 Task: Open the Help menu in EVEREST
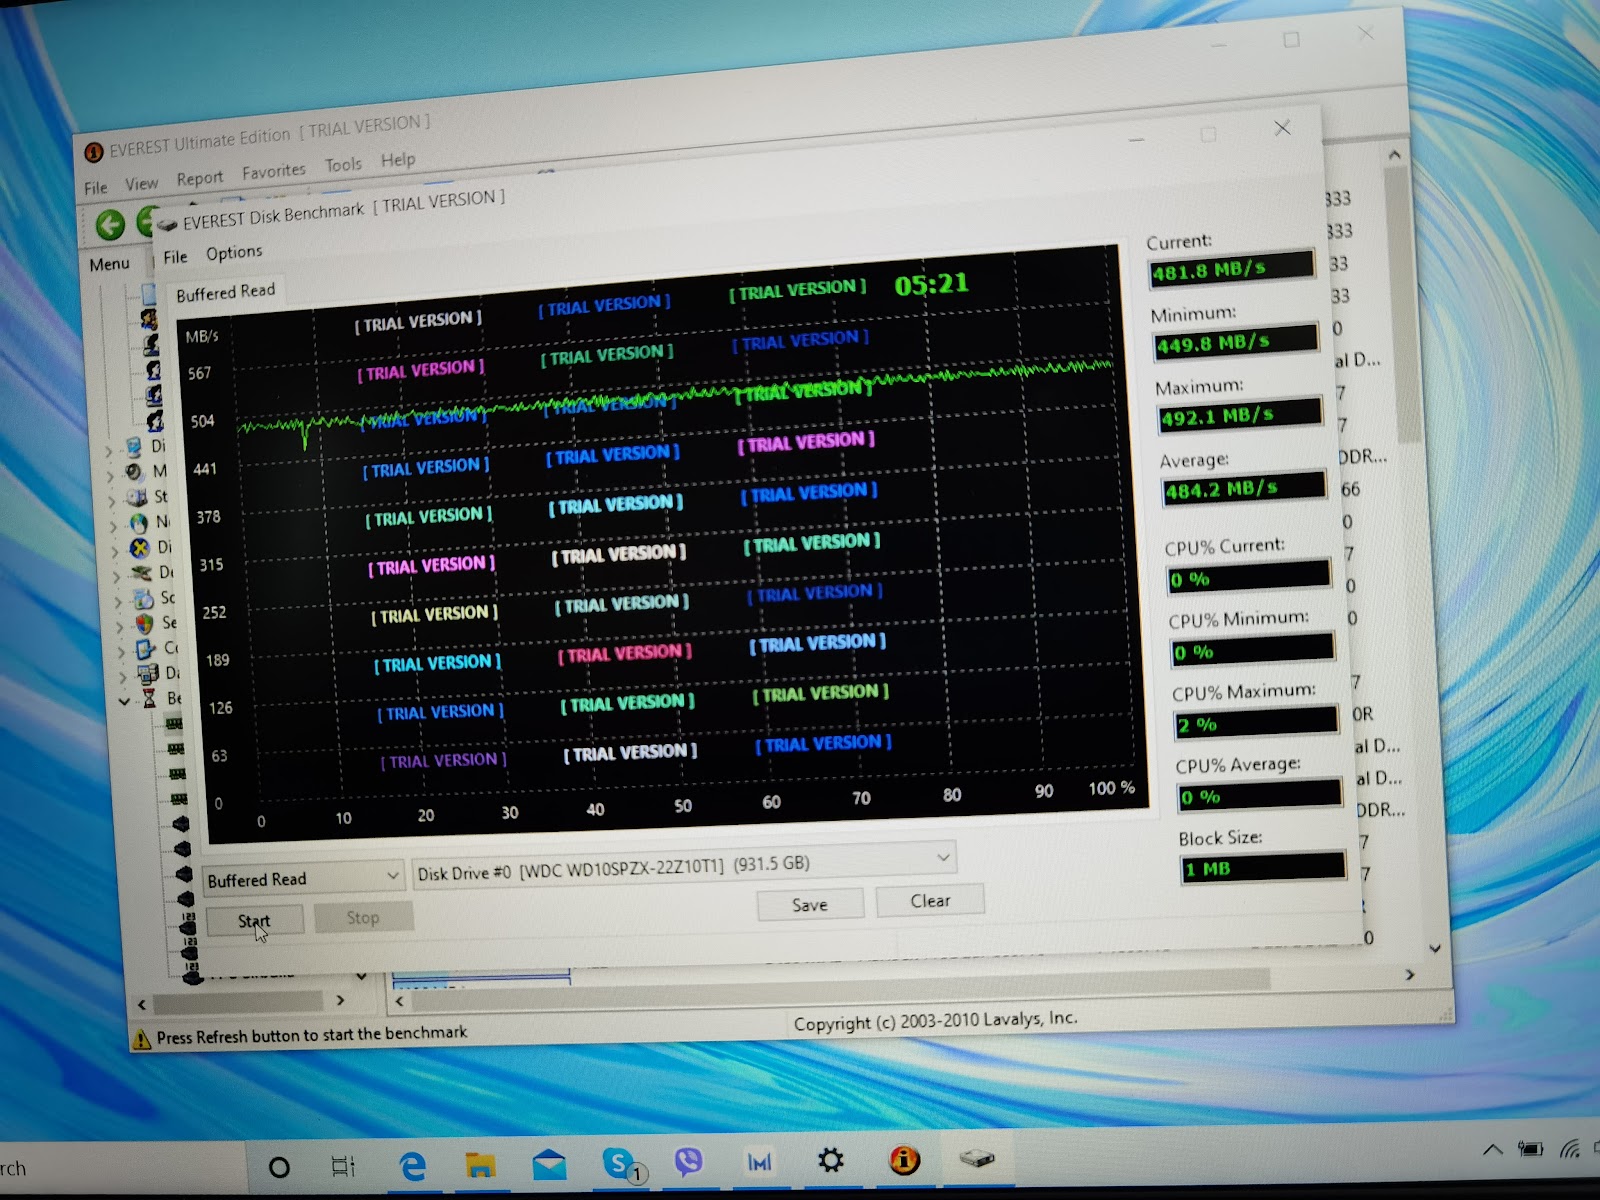click(398, 160)
